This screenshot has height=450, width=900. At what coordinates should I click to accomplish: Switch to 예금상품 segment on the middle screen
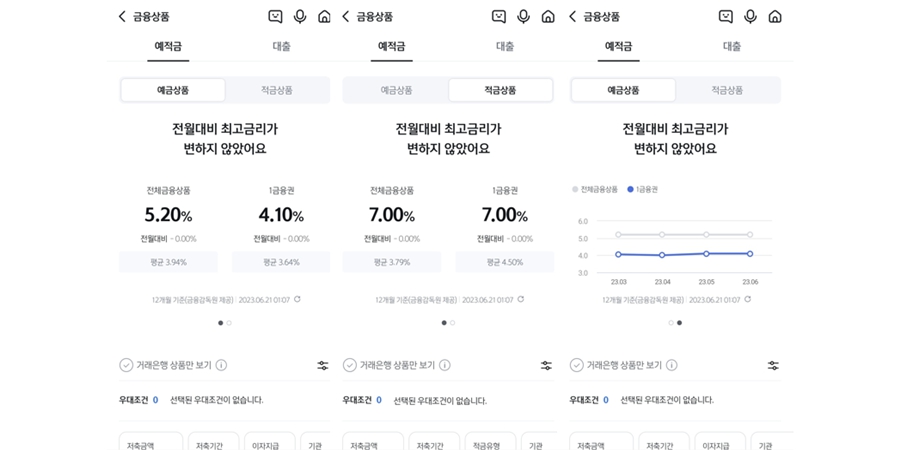396,90
